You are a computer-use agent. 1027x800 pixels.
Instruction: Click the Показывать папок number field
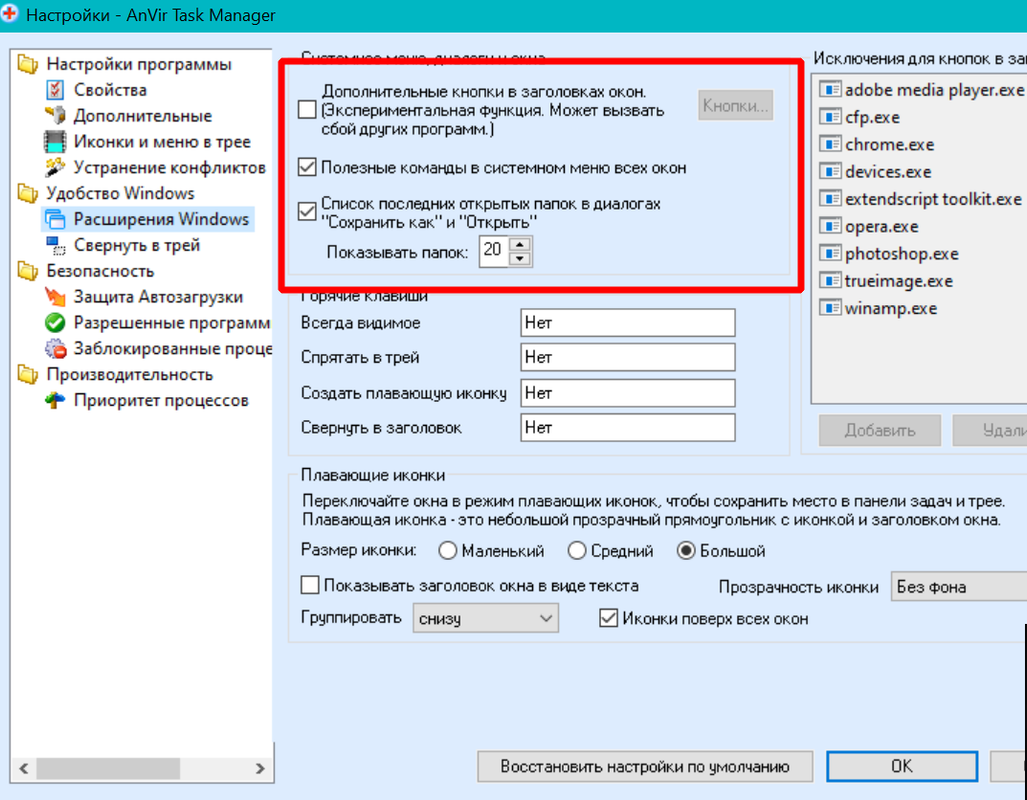[494, 252]
